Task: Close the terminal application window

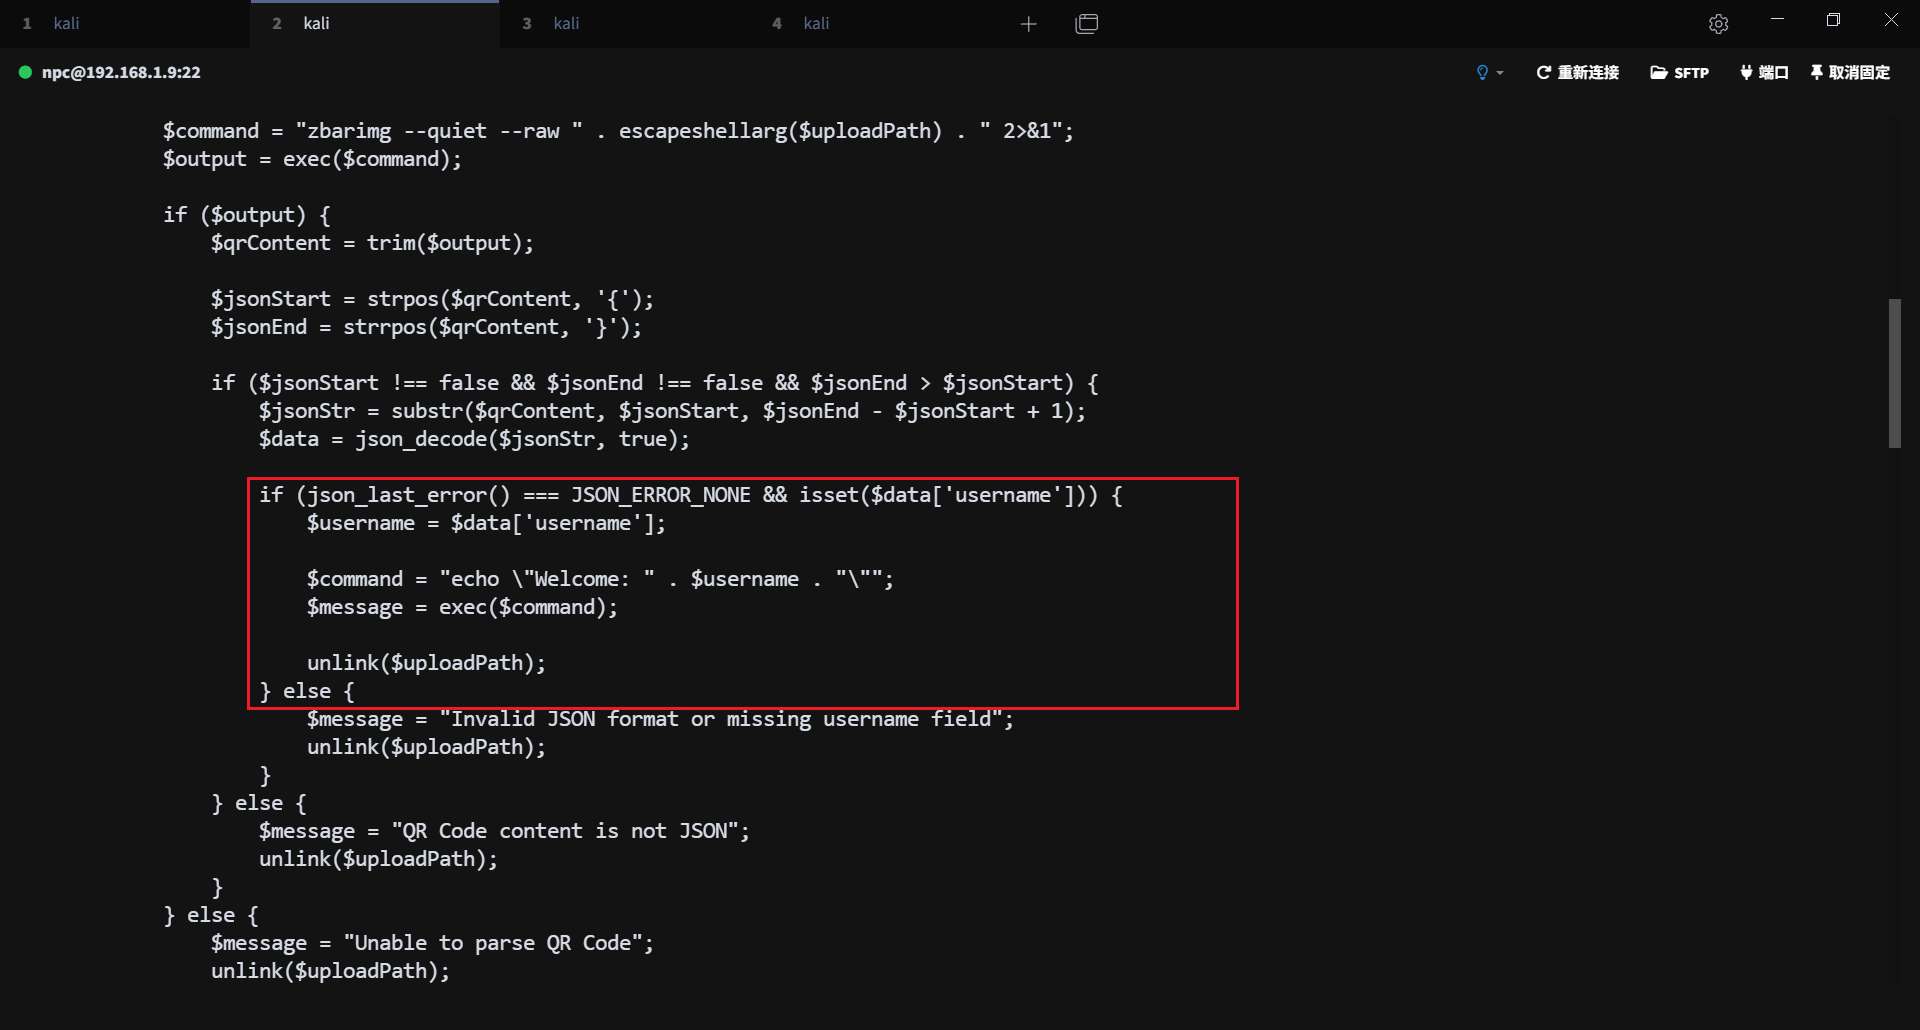Action: [x=1891, y=20]
